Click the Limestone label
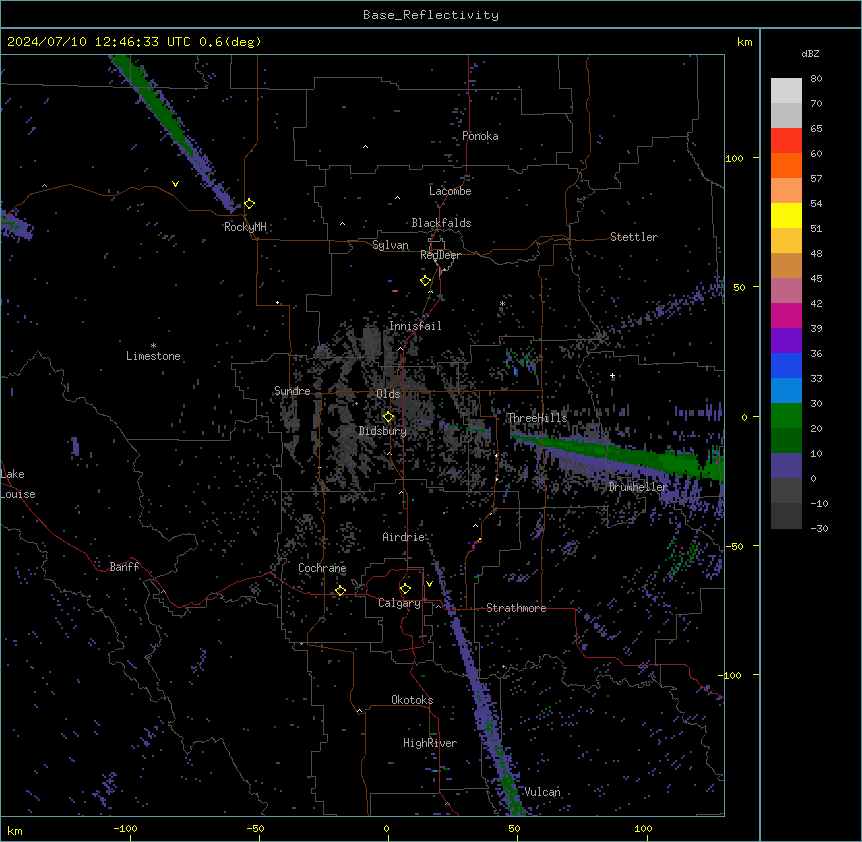 pos(153,356)
